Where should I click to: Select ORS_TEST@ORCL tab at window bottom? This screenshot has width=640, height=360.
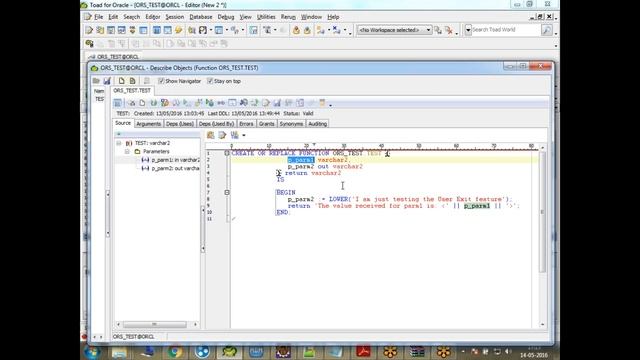[134, 337]
